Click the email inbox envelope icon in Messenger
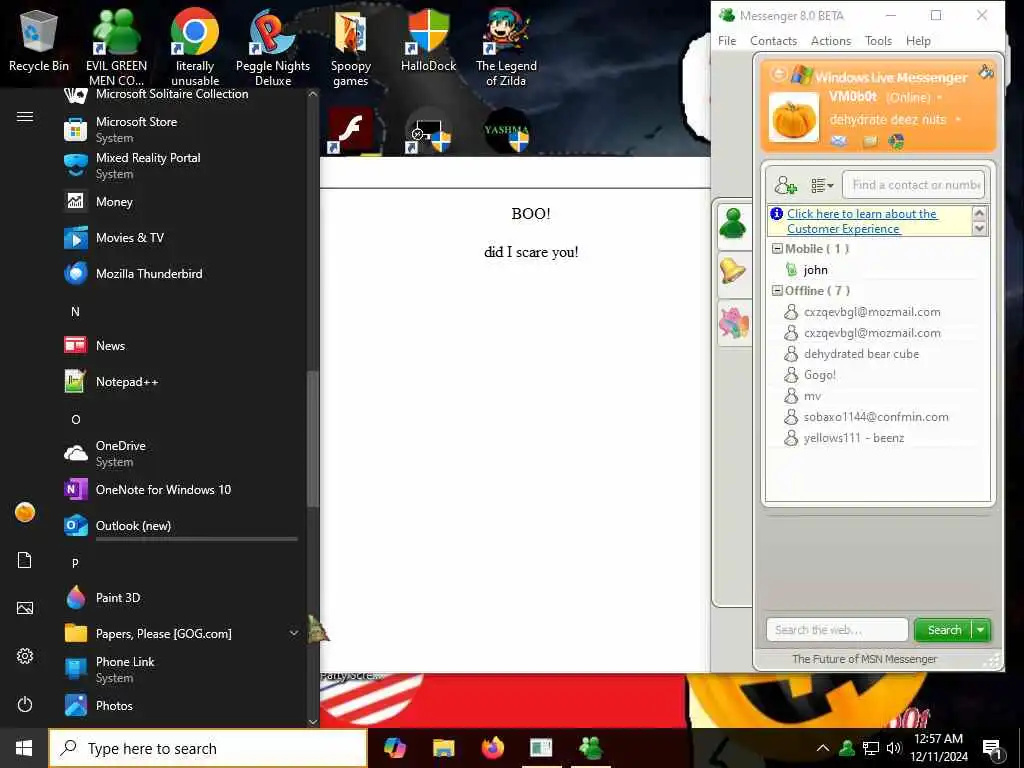 click(x=839, y=141)
